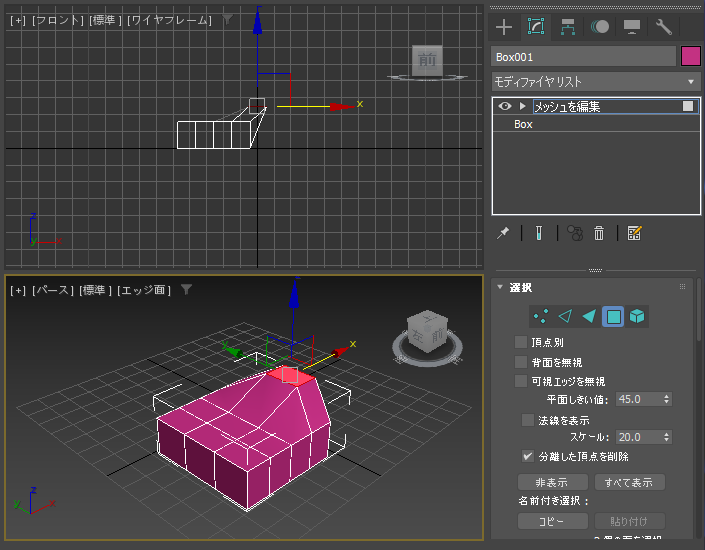Enable the 頂点別 checkbox
The image size is (705, 550).
pyautogui.click(x=521, y=342)
